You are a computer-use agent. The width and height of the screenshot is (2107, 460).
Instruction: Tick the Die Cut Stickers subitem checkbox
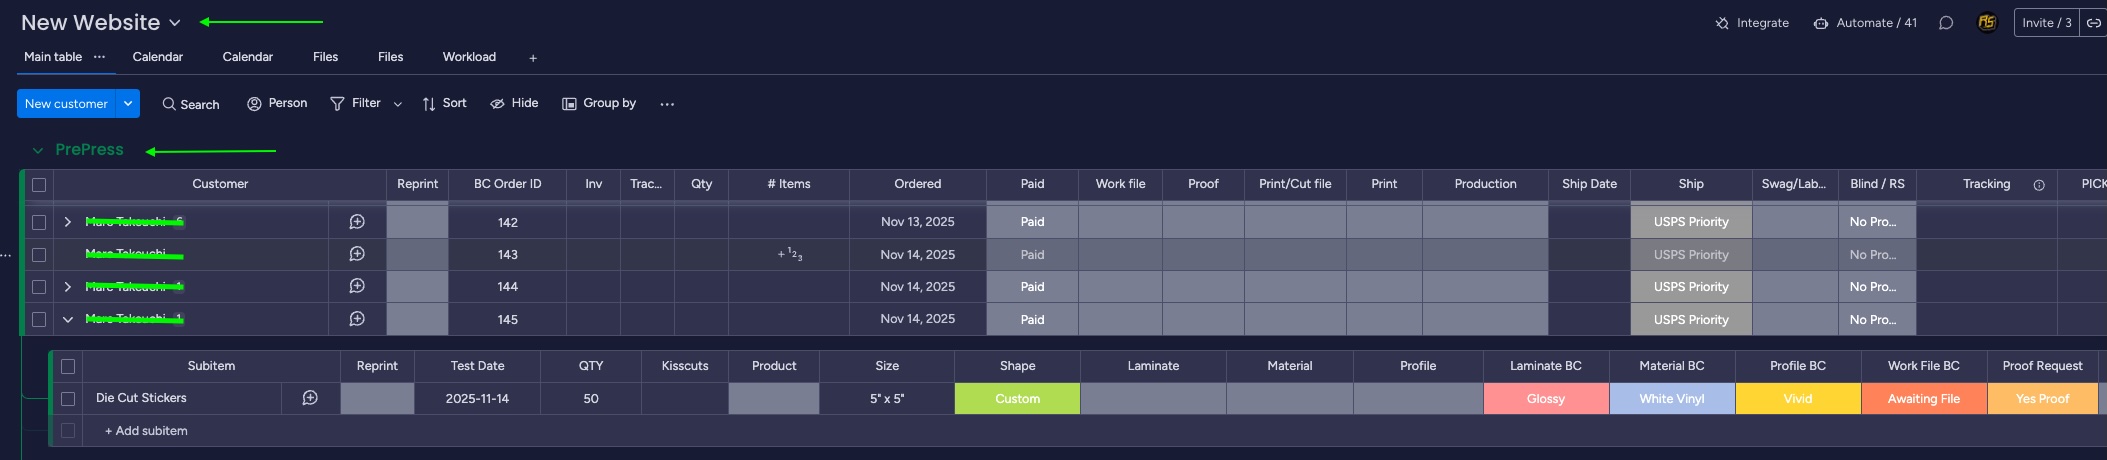click(68, 399)
